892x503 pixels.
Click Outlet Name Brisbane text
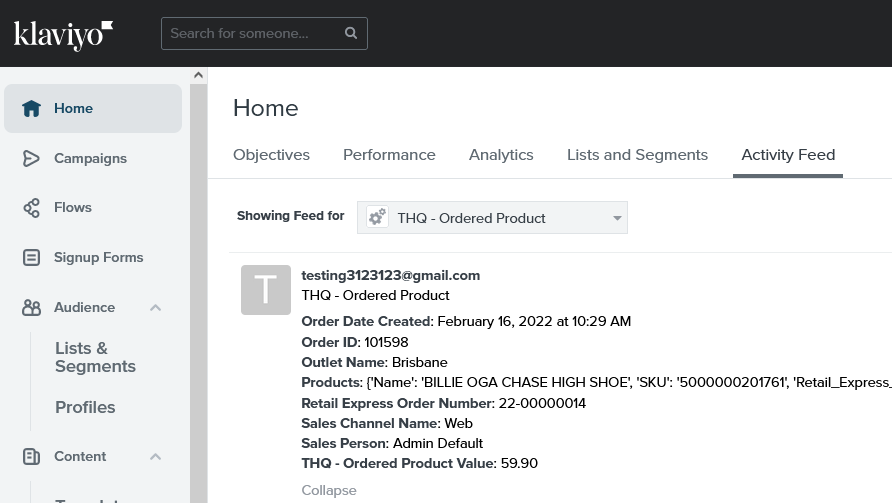coord(374,362)
